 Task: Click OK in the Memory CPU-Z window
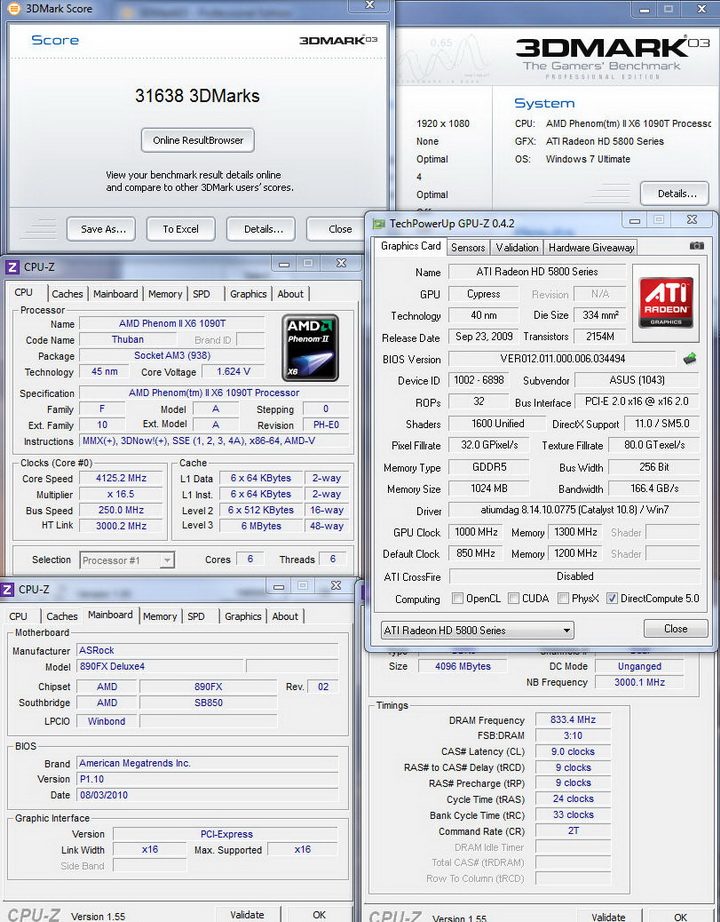pyautogui.click(x=681, y=917)
